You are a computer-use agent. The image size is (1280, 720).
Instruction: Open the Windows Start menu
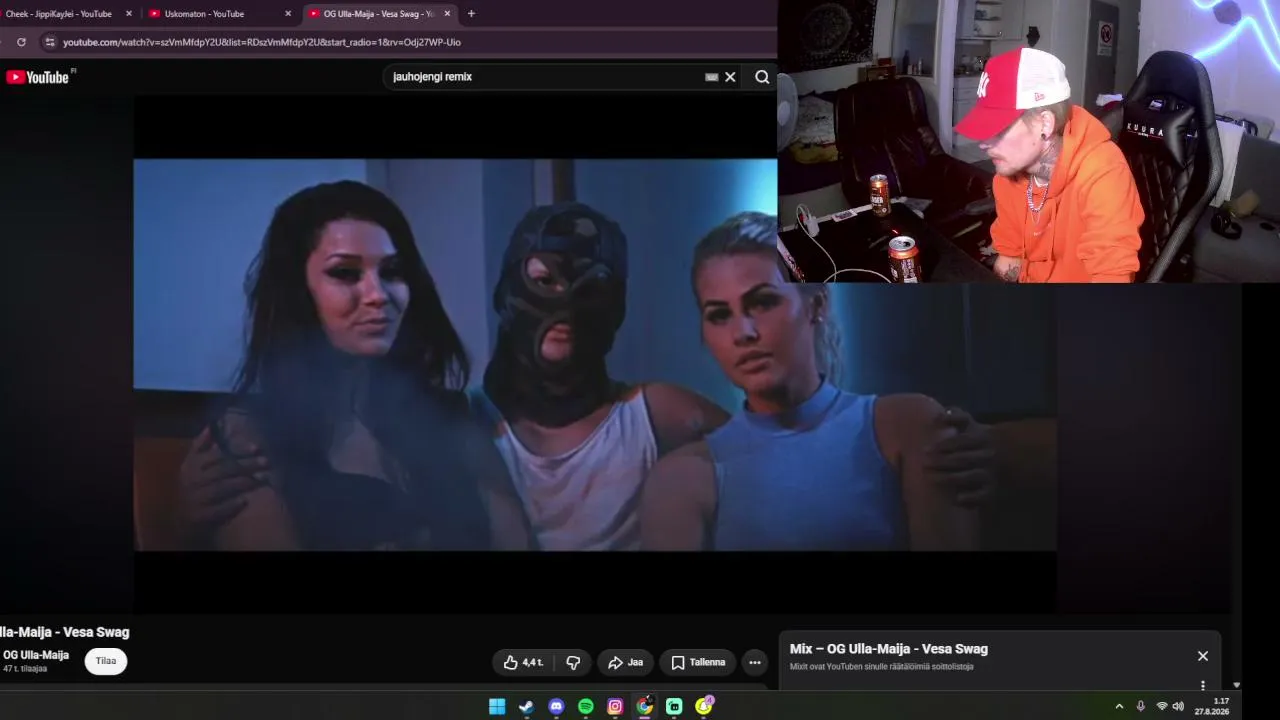(497, 706)
